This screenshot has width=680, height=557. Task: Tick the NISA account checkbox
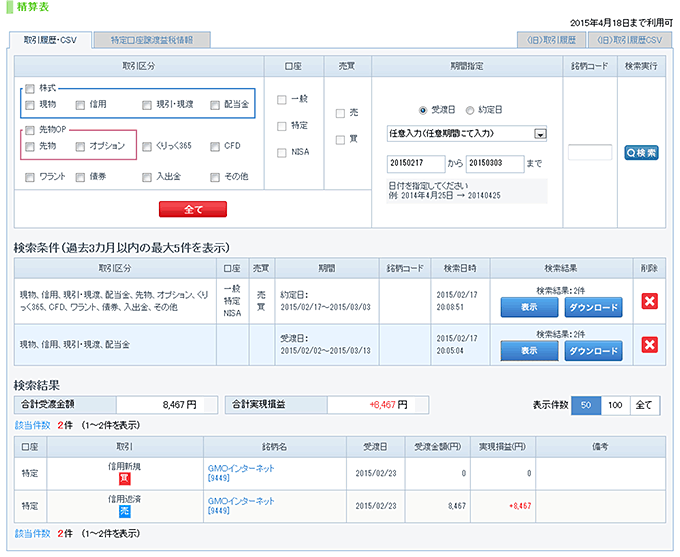(x=282, y=153)
